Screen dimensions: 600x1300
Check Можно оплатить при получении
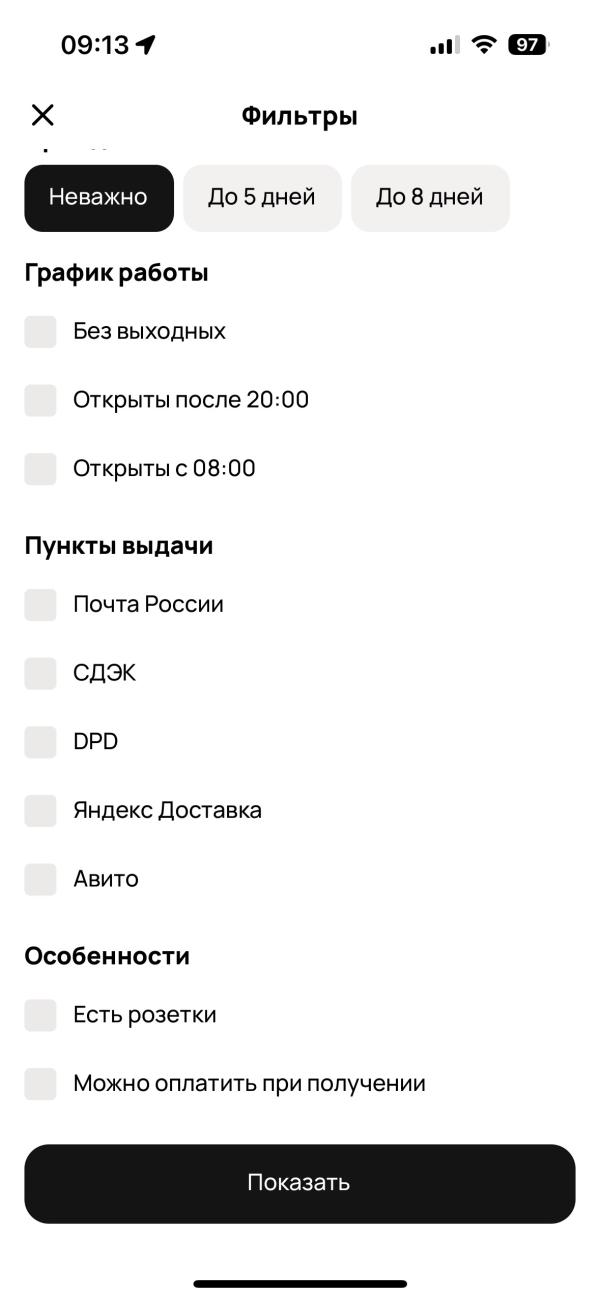(x=39, y=1082)
